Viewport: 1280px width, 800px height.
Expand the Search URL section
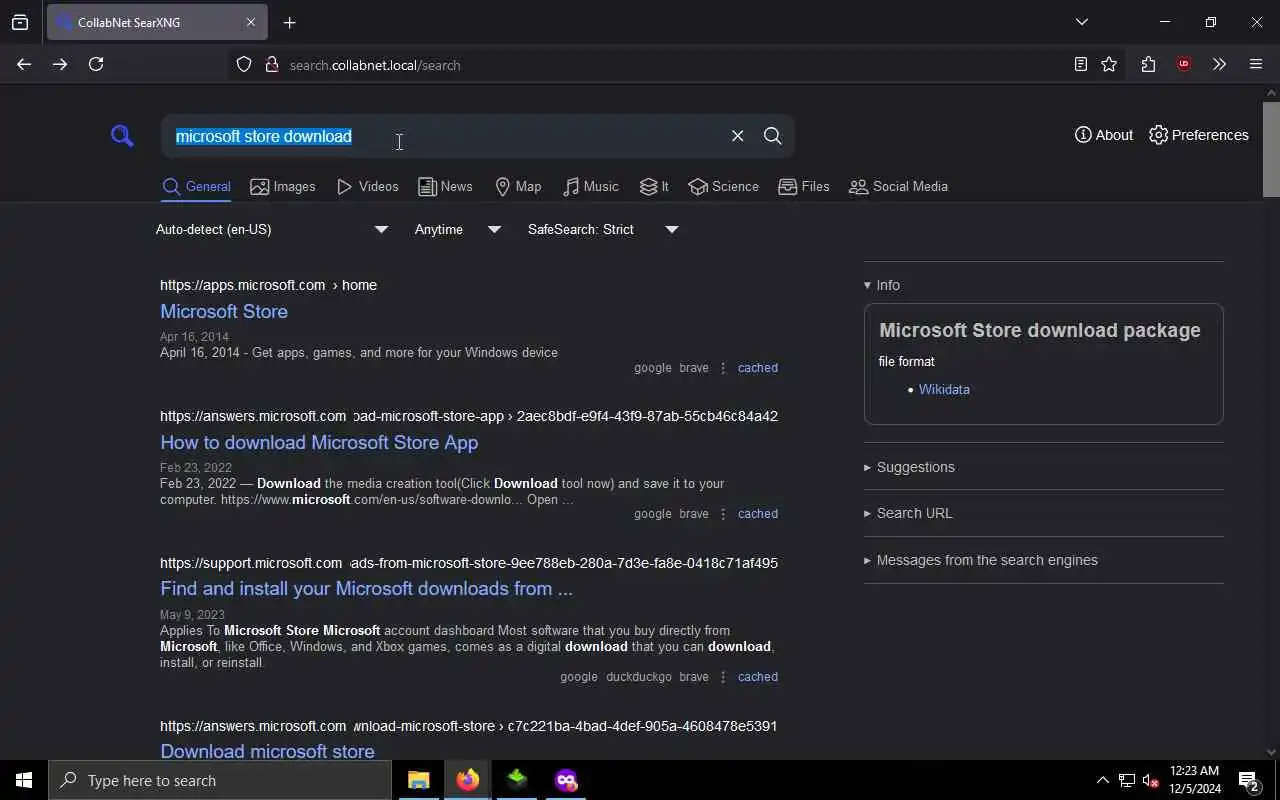(908, 513)
